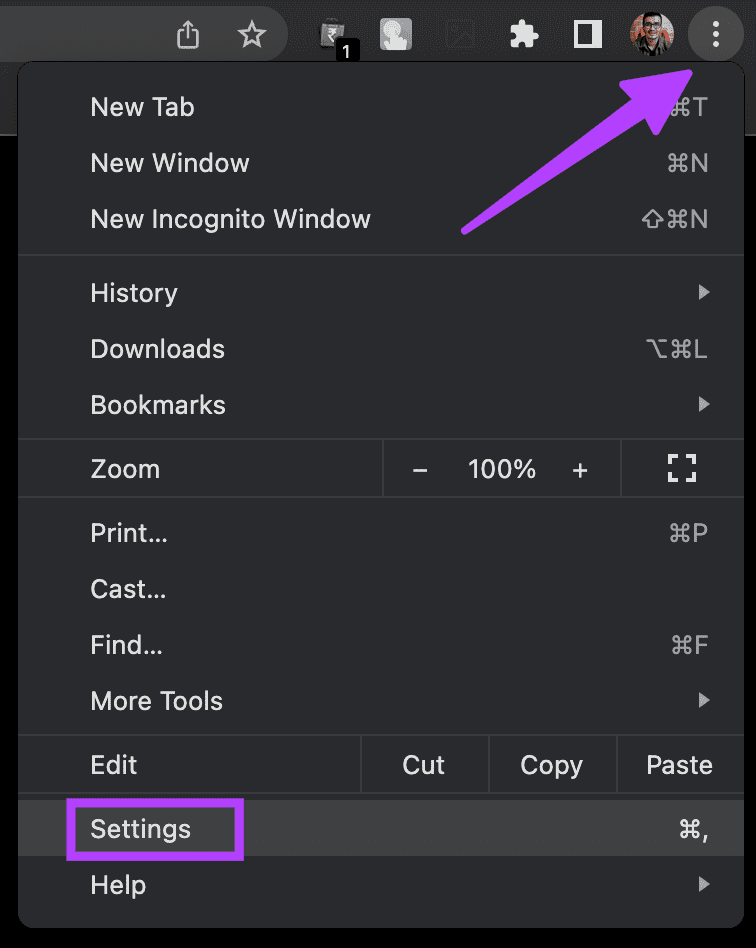Expand the Bookmarks submenu
756x948 pixels.
point(381,404)
